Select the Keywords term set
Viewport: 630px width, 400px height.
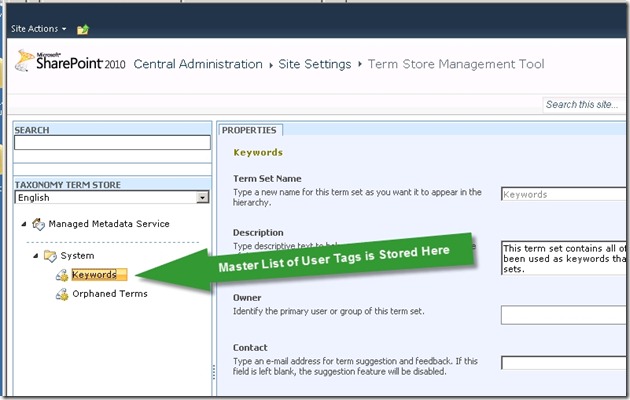pyautogui.click(x=99, y=275)
